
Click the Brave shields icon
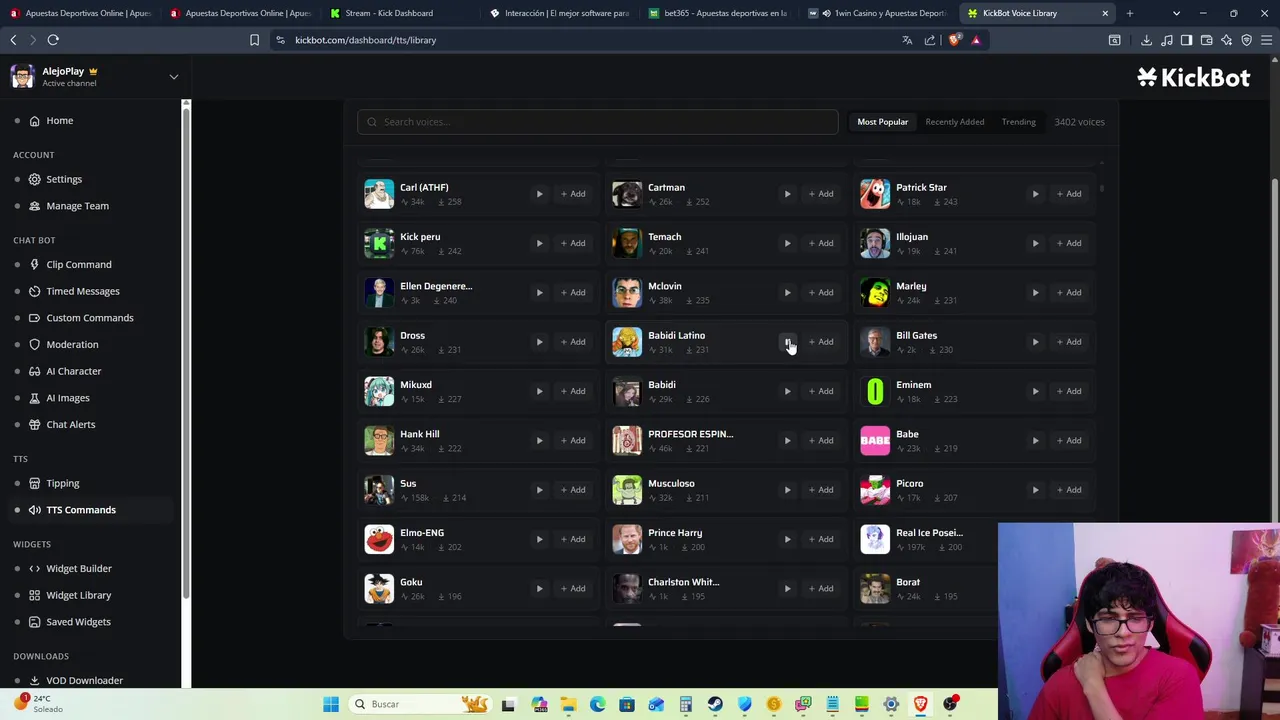[954, 40]
